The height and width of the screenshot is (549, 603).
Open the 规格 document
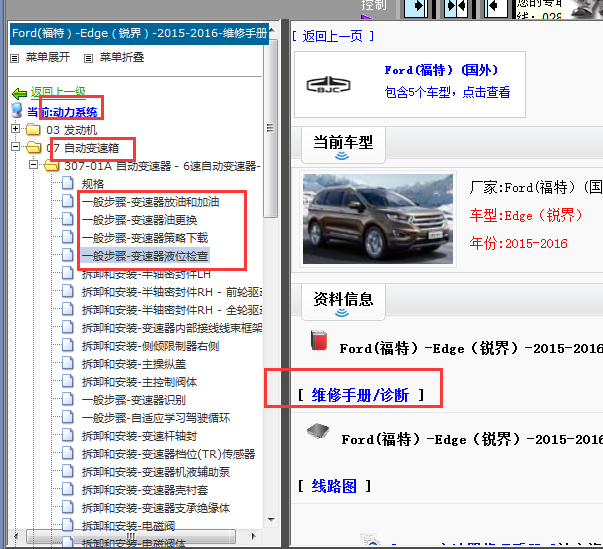click(93, 184)
